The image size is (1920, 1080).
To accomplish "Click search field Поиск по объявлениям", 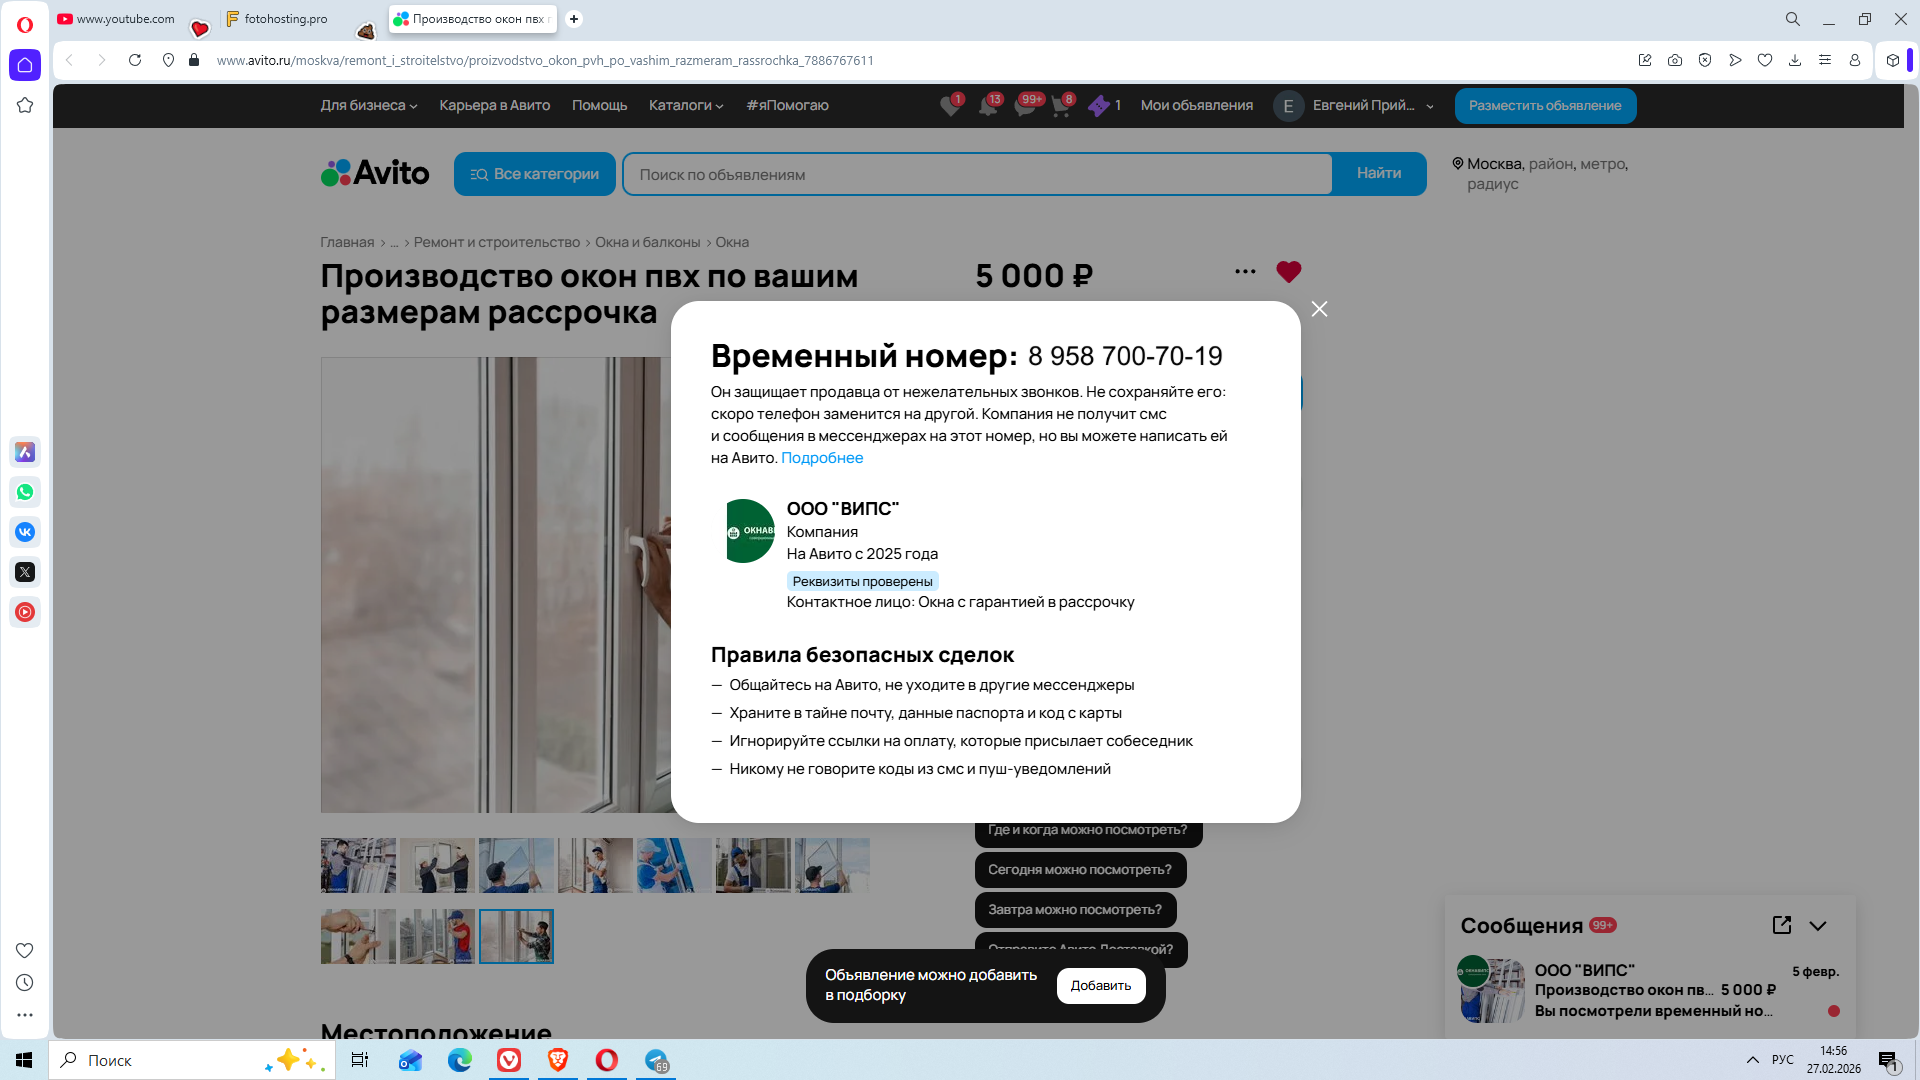I will point(976,174).
